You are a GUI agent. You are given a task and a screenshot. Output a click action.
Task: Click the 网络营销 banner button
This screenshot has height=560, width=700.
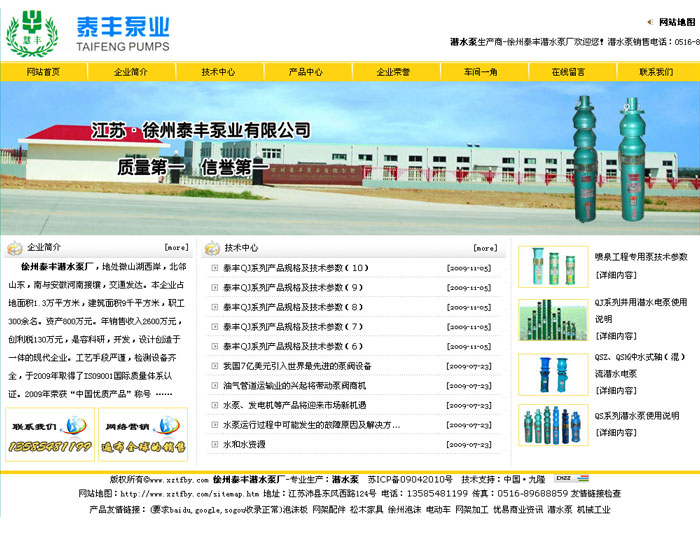[x=143, y=435]
